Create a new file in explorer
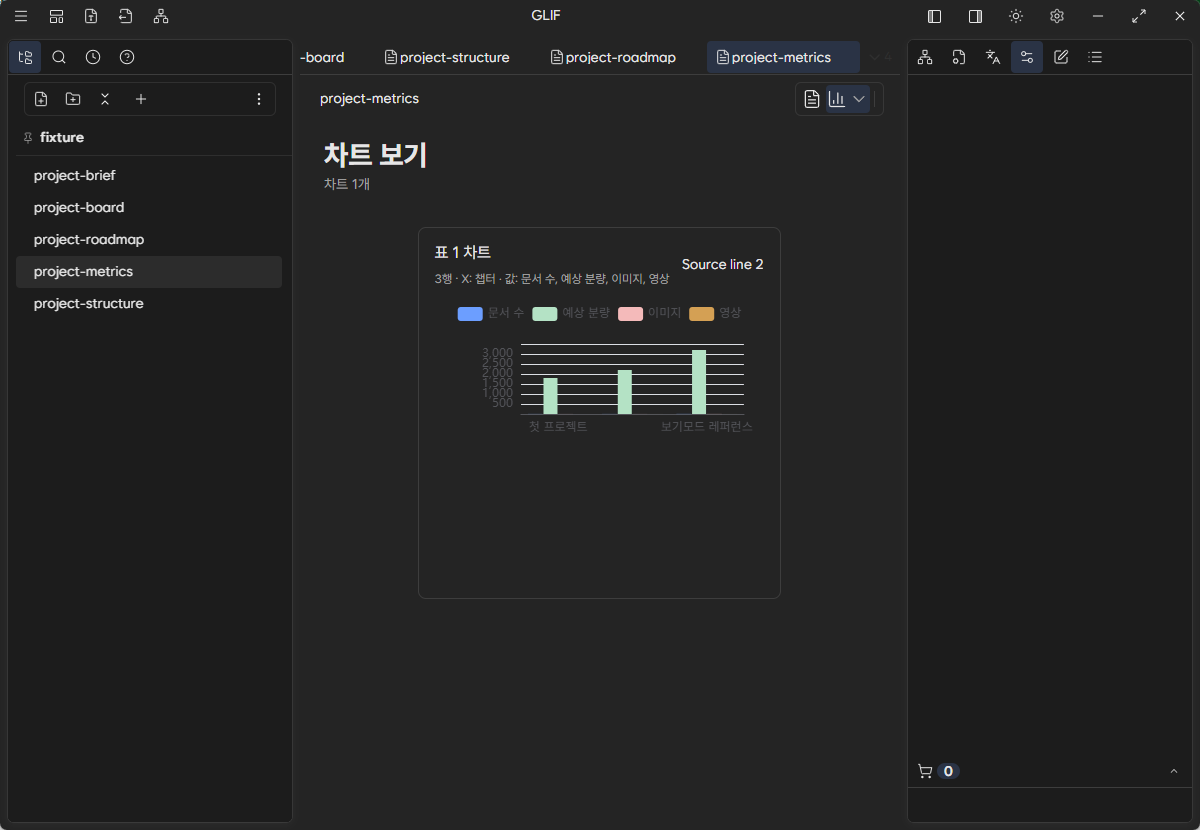 41,99
